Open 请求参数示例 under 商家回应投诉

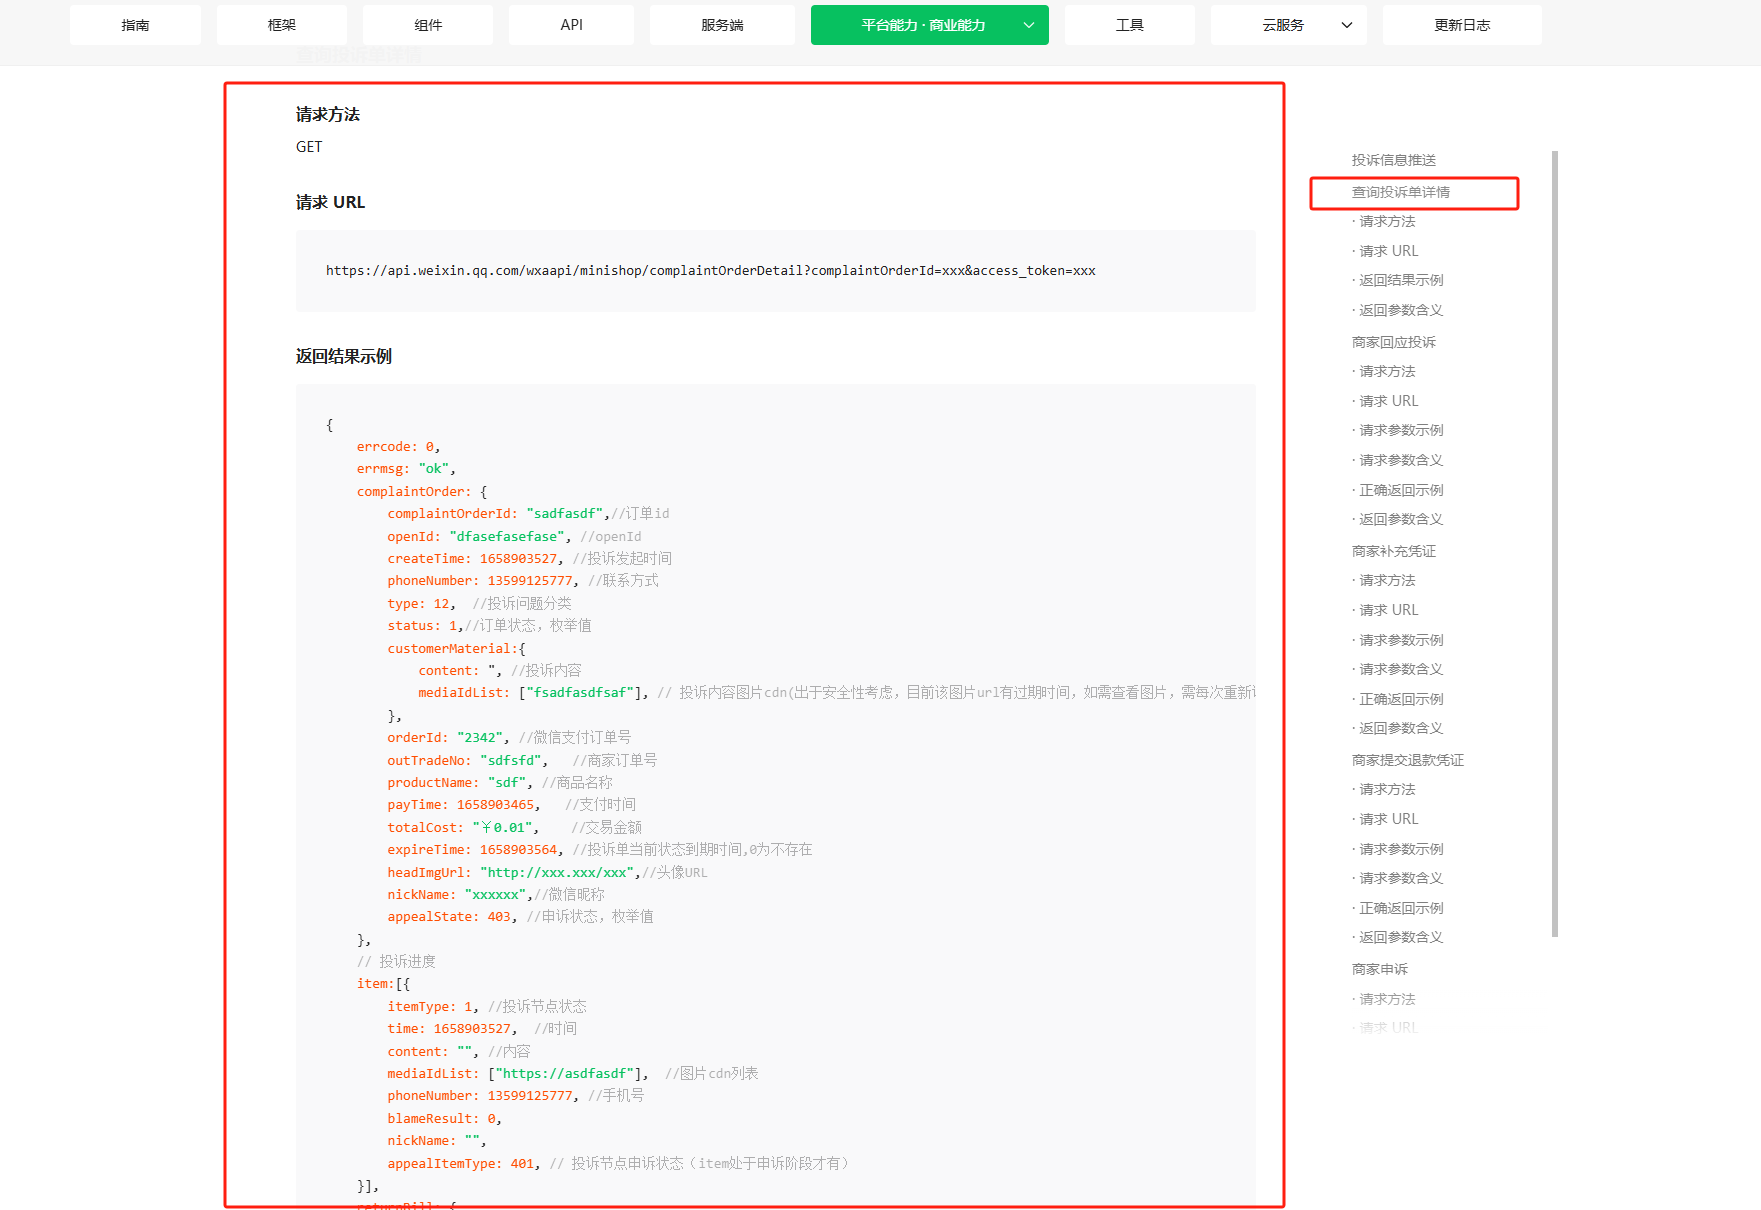click(x=1401, y=430)
